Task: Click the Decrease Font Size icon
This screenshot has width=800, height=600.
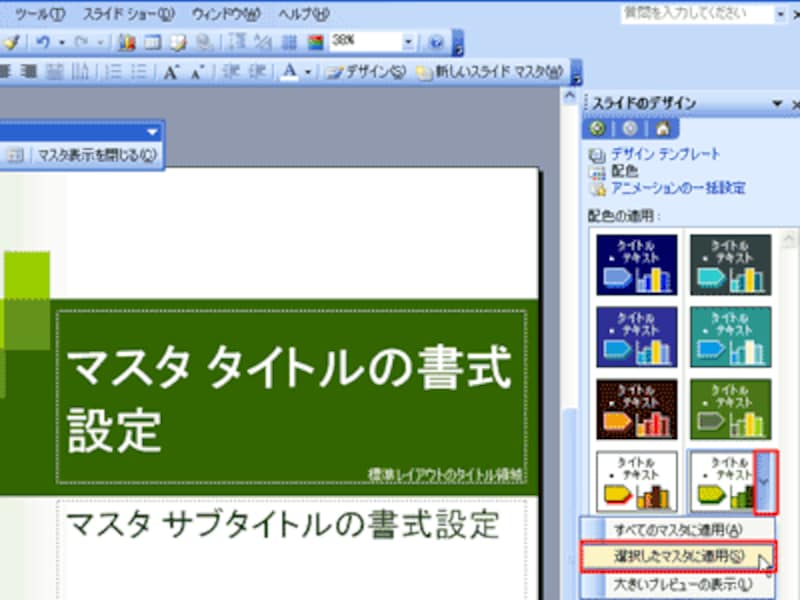Action: click(x=197, y=72)
